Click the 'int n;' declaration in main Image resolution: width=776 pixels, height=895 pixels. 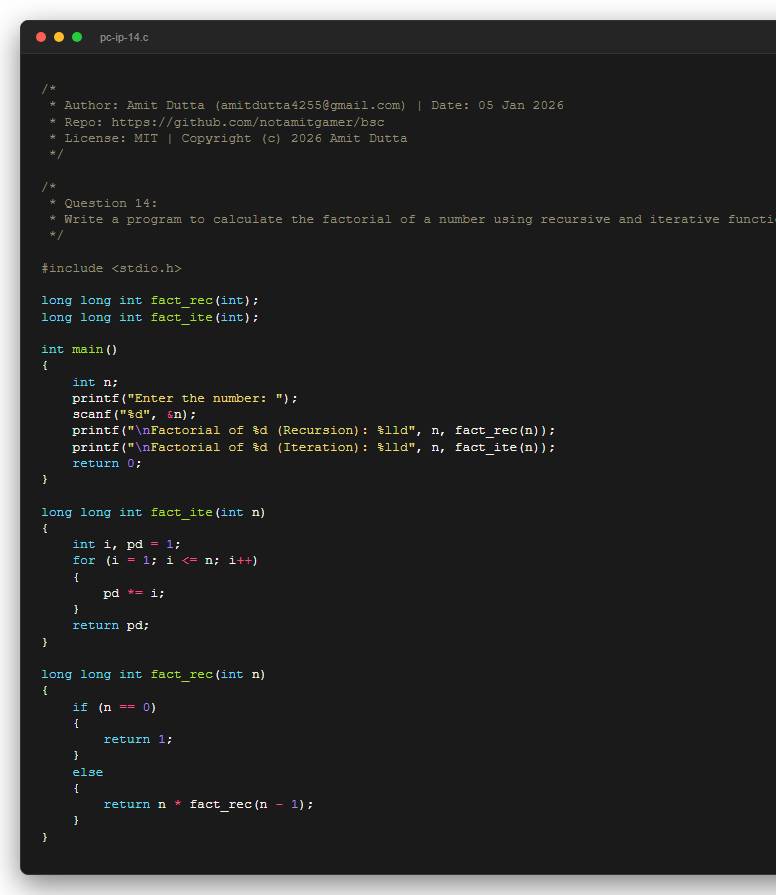(x=95, y=382)
